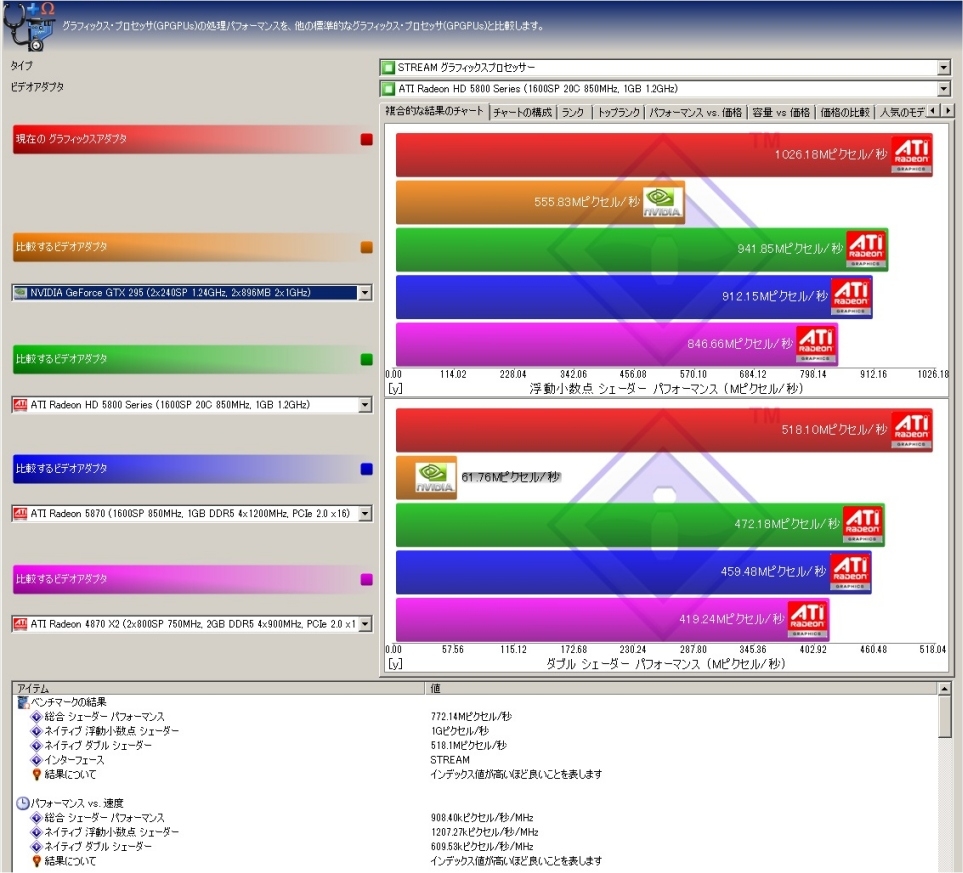Image resolution: width=963 pixels, height=873 pixels.
Task: Select the ベンチマークの結果 row
Action: [477, 702]
